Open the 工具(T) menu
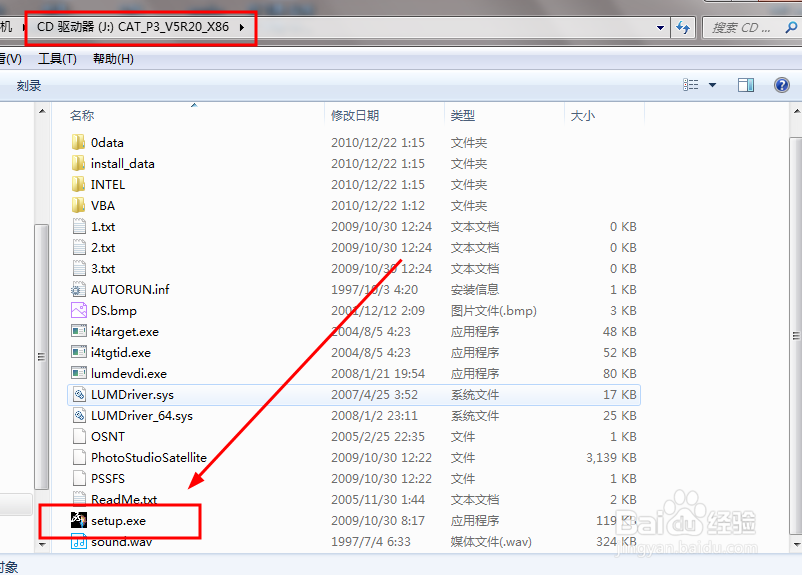802x575 pixels. point(57,59)
